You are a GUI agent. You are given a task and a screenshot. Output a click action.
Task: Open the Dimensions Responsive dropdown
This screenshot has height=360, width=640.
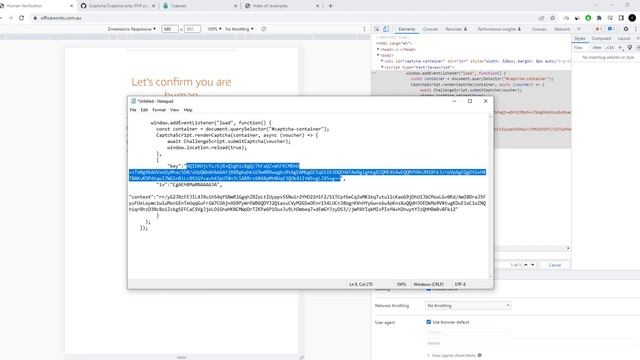(x=131, y=29)
